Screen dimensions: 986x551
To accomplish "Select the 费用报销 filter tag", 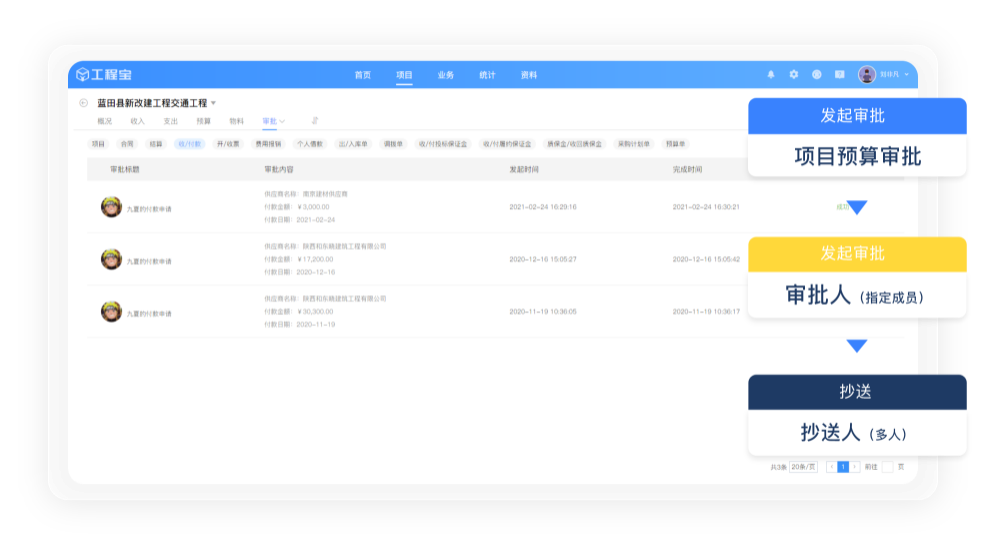I will pos(268,144).
